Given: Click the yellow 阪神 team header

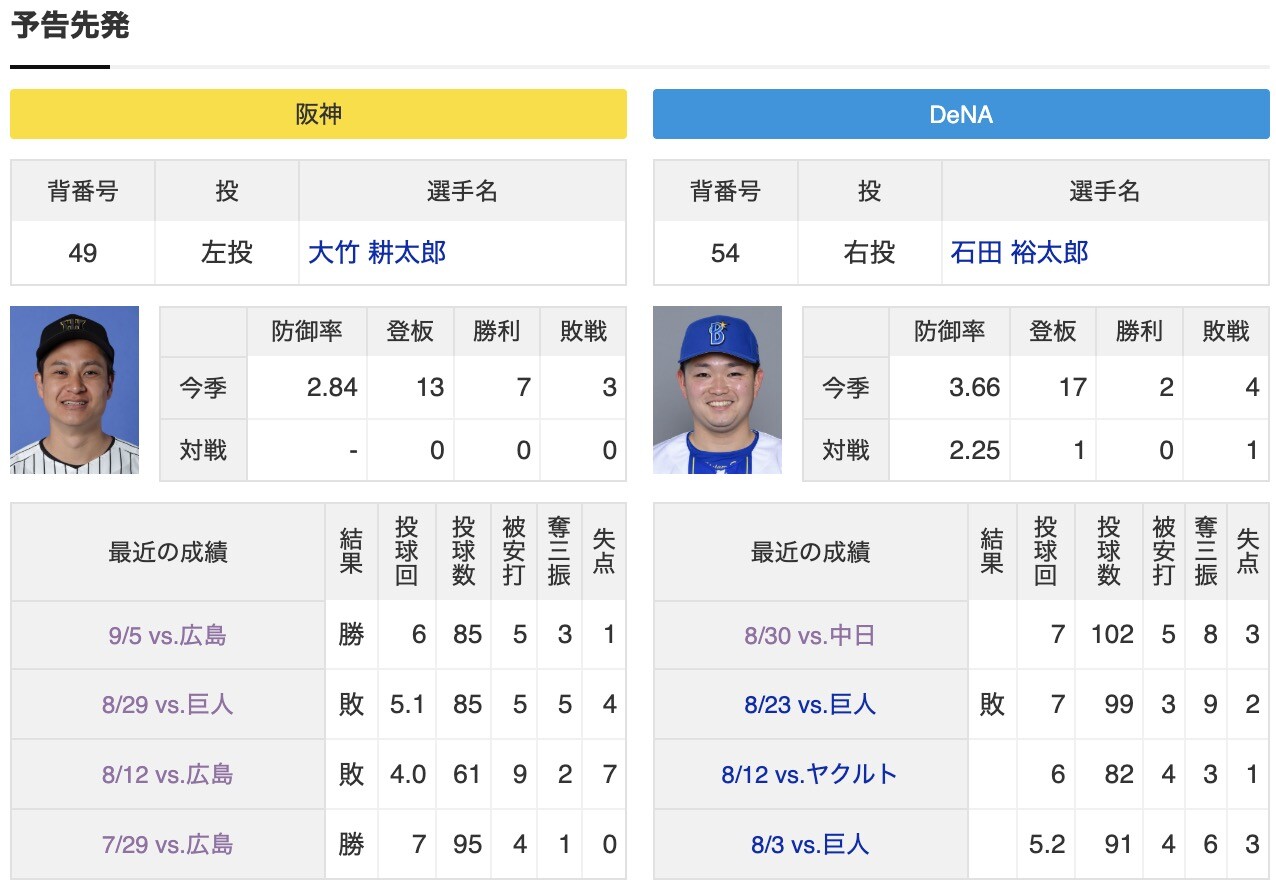Looking at the screenshot, I should [x=318, y=114].
